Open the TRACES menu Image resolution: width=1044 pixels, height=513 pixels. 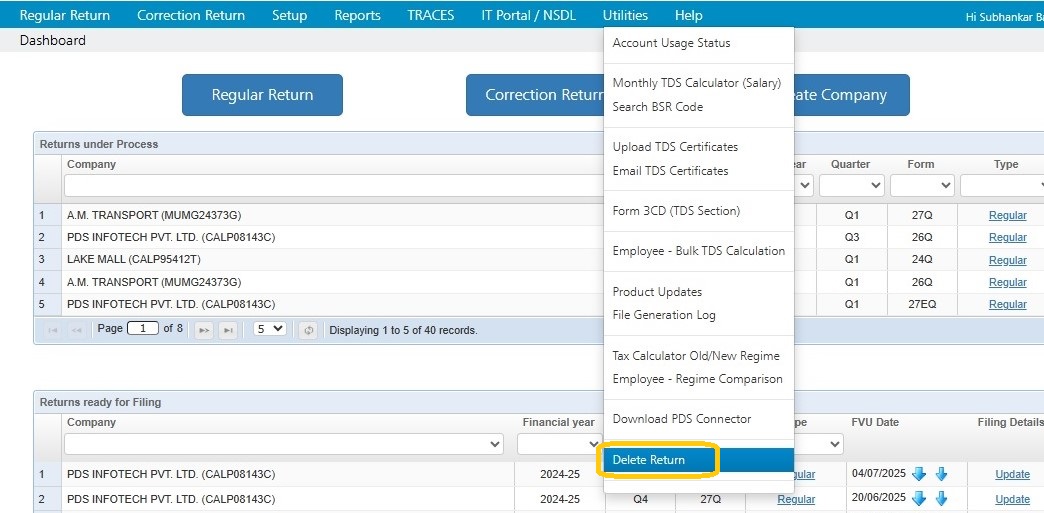coord(430,15)
